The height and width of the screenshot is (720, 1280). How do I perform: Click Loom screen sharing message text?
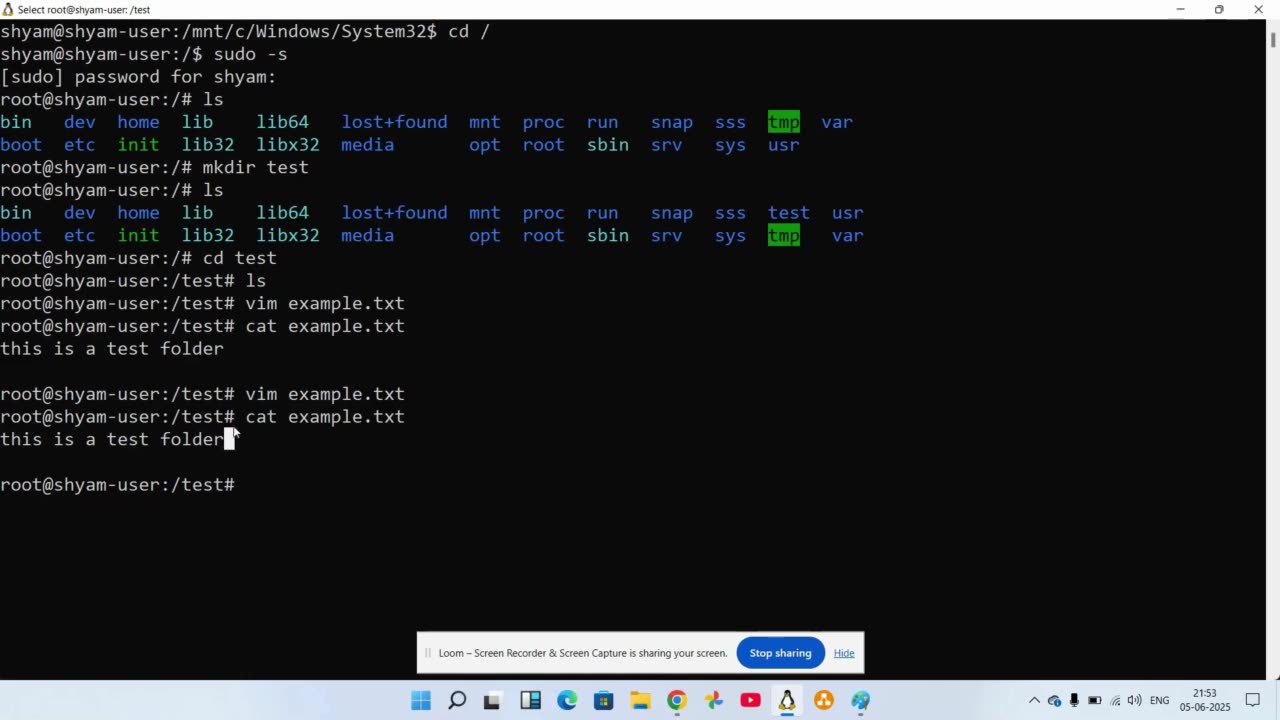click(583, 653)
